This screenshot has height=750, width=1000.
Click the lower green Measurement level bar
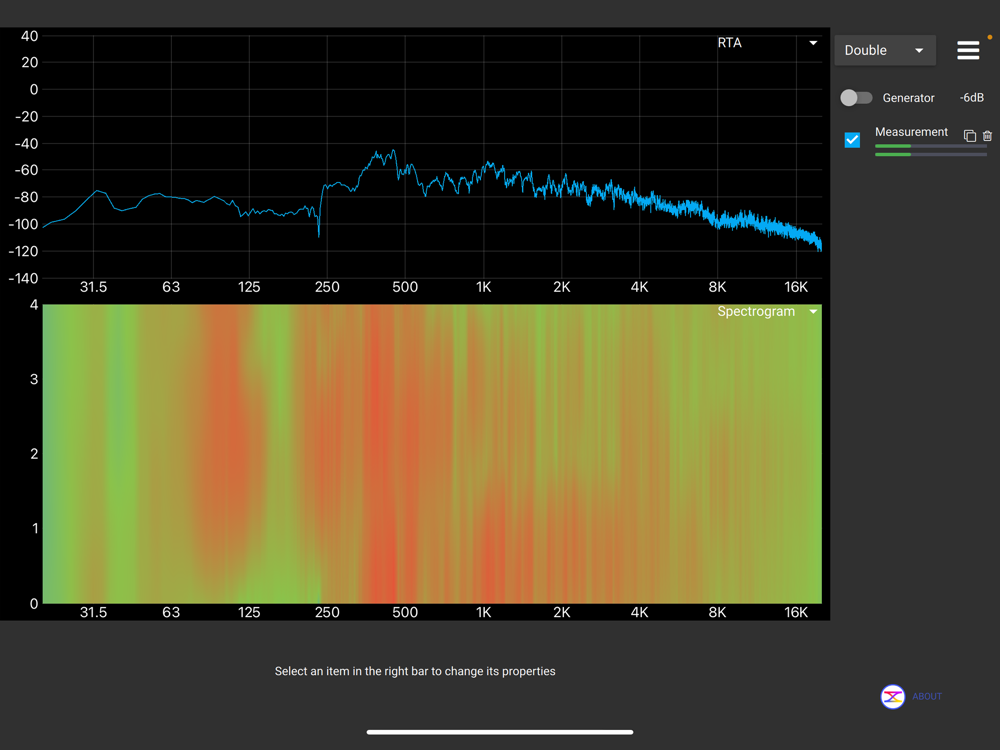893,155
